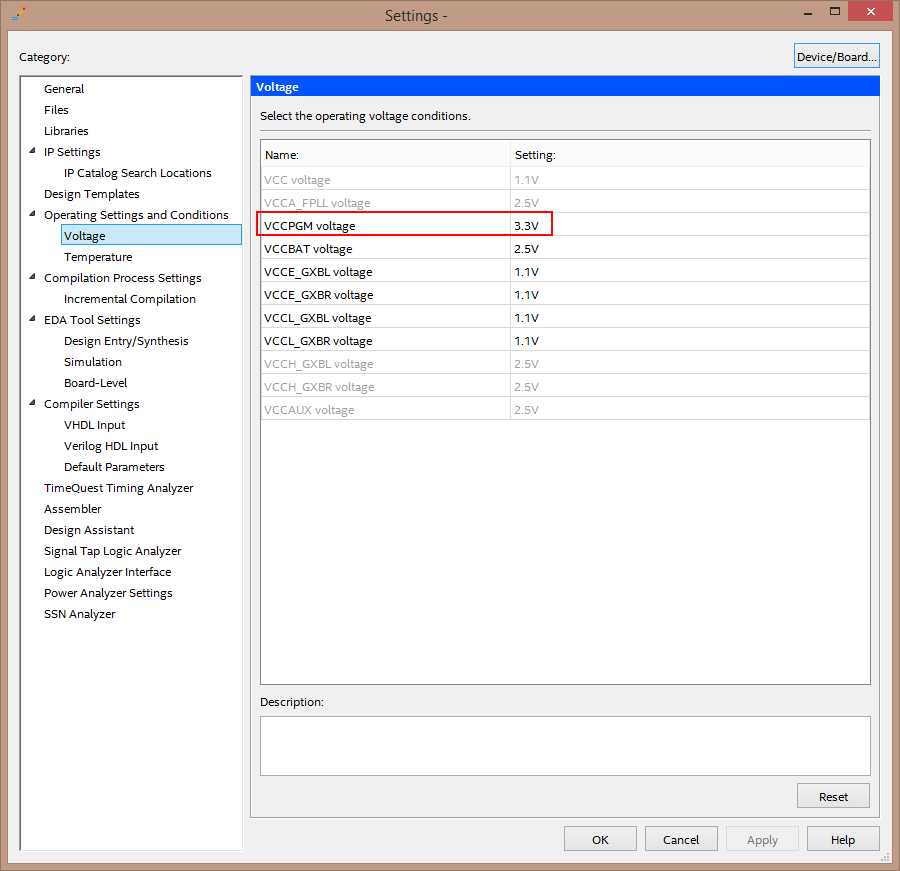Select Compilation Process Settings category

pos(123,278)
